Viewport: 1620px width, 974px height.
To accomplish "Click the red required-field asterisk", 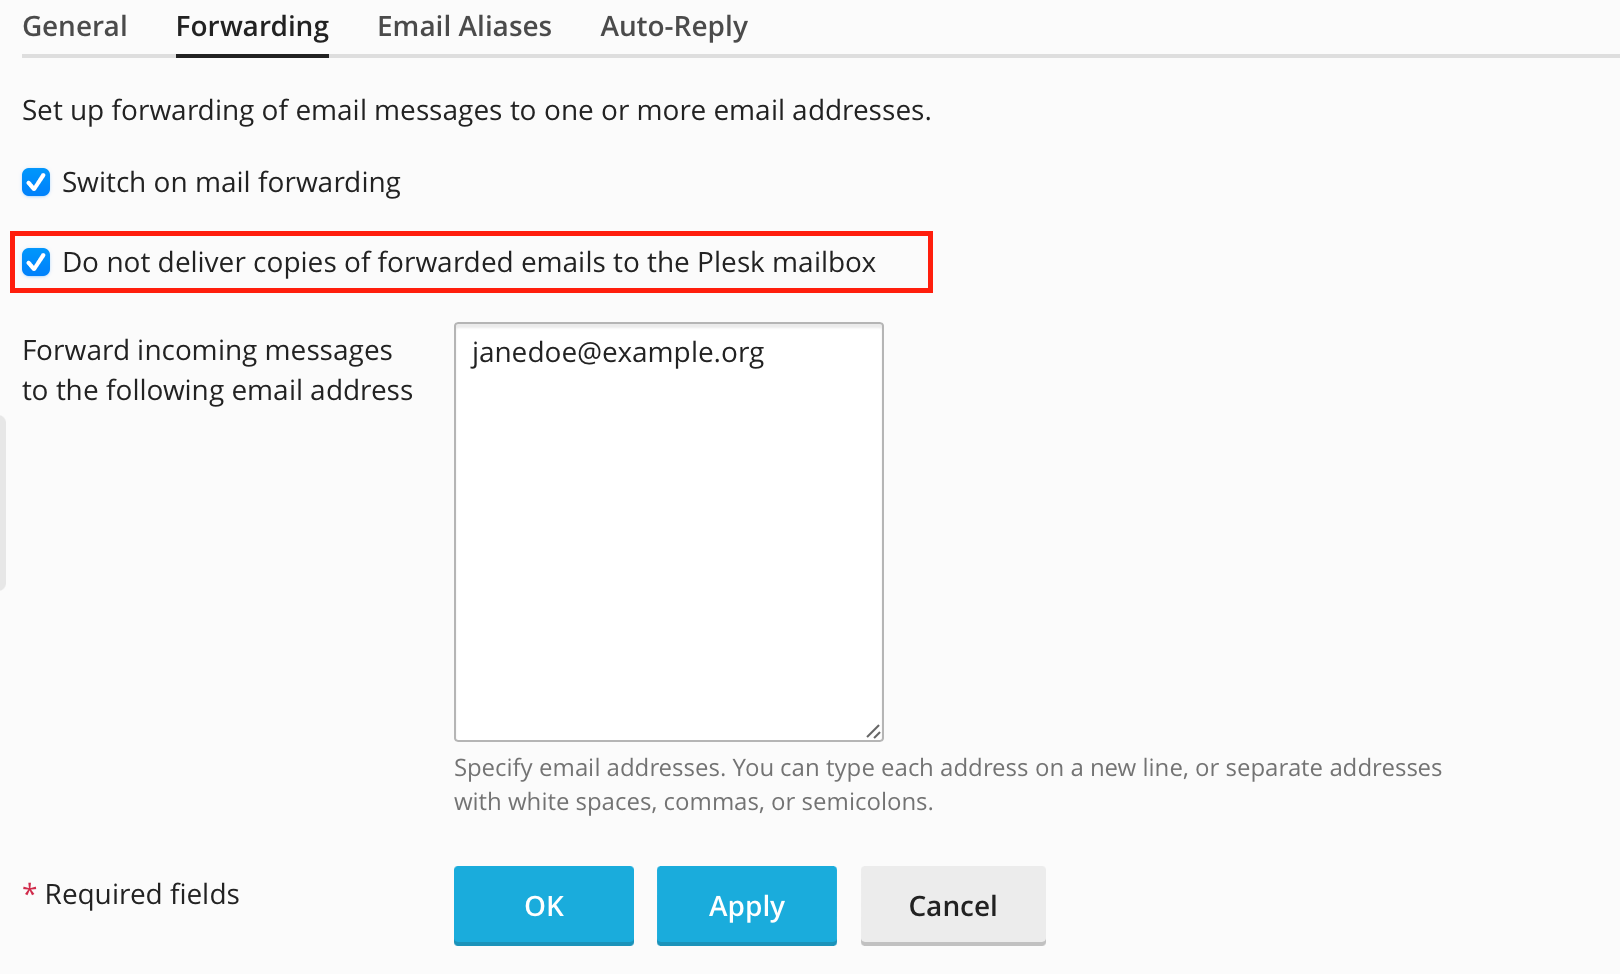I will 30,892.
